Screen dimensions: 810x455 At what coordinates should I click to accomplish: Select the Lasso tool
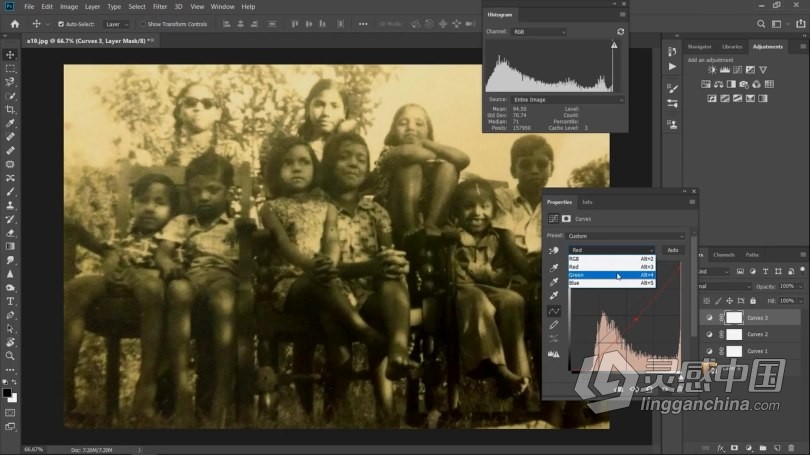[x=10, y=82]
